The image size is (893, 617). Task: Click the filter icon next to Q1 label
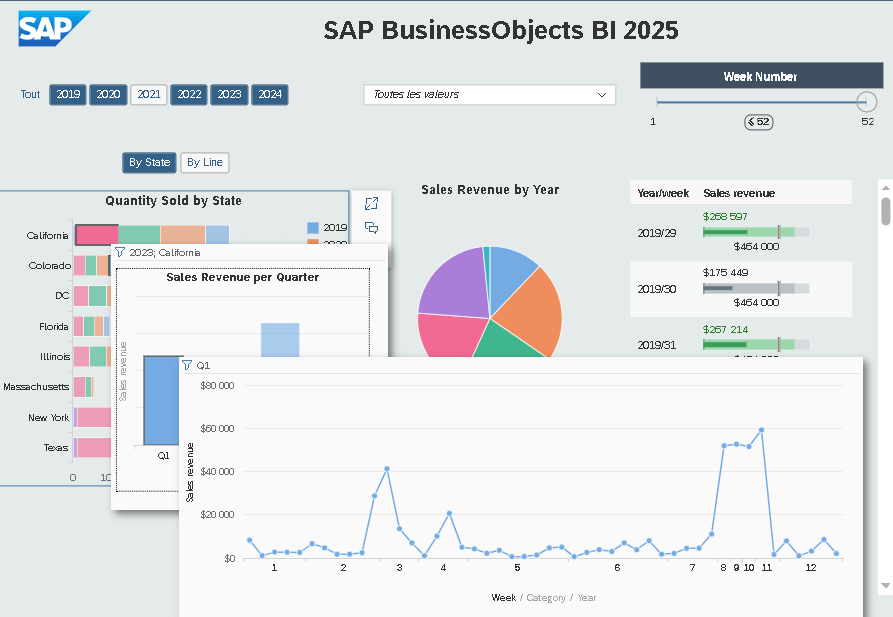coord(187,365)
